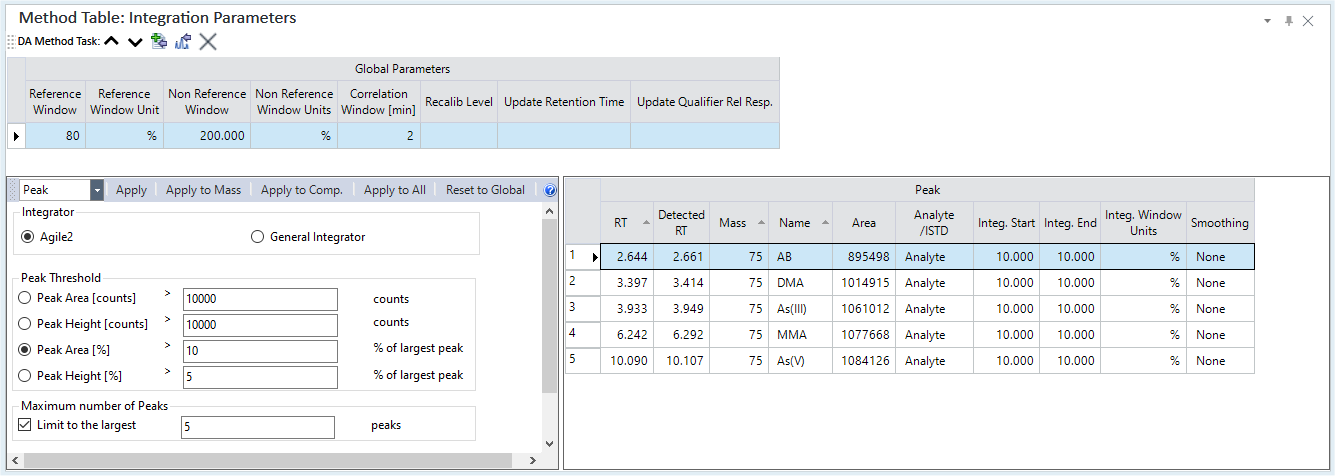Select the Agile2 integrator
This screenshot has width=1335, height=476.
(x=27, y=237)
